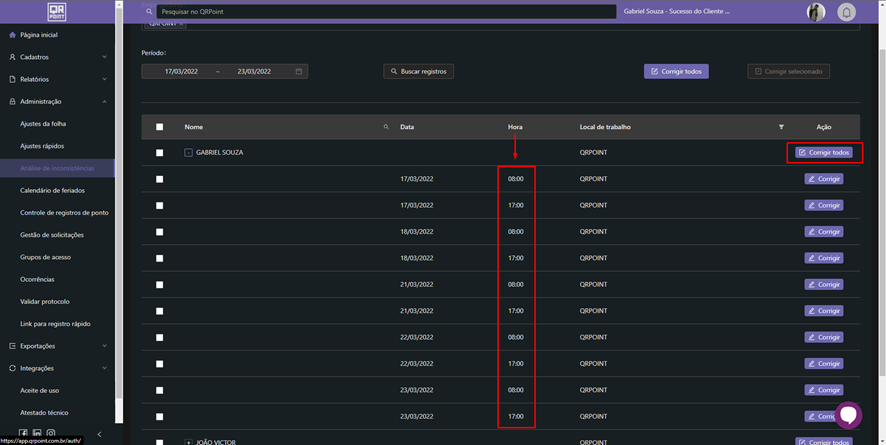Check the first 17/03/2022 08:00 record checkbox
Screen dimensions: 886x445
pos(159,179)
